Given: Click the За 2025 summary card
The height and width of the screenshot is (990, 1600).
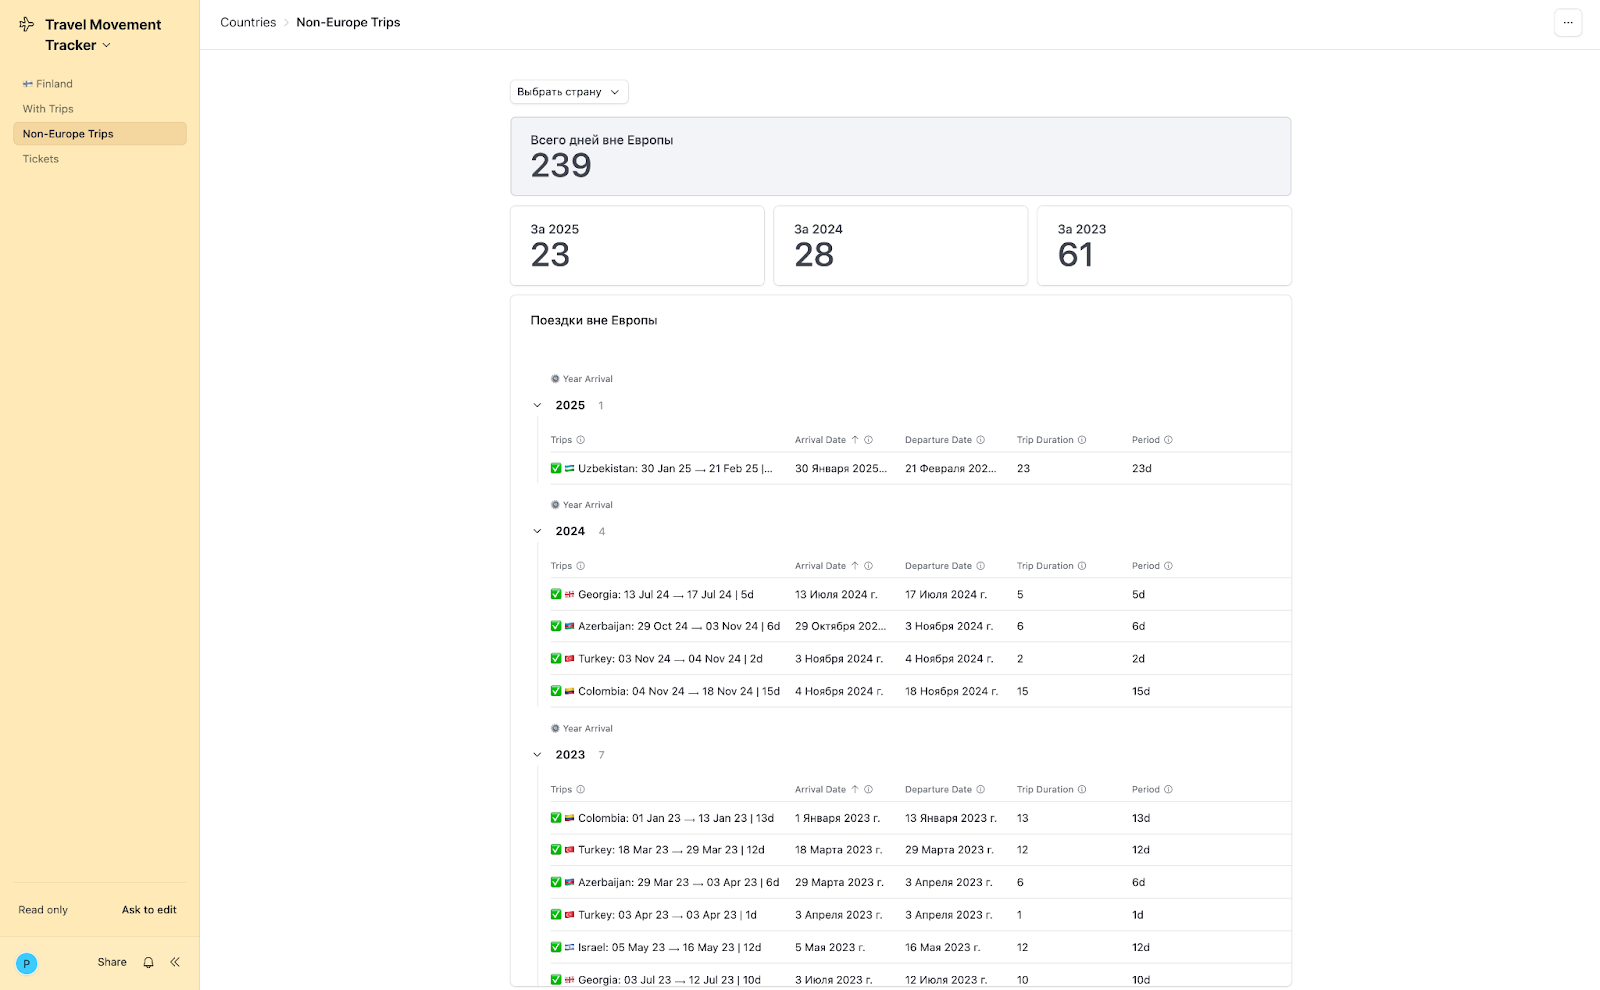Looking at the screenshot, I should click(637, 246).
